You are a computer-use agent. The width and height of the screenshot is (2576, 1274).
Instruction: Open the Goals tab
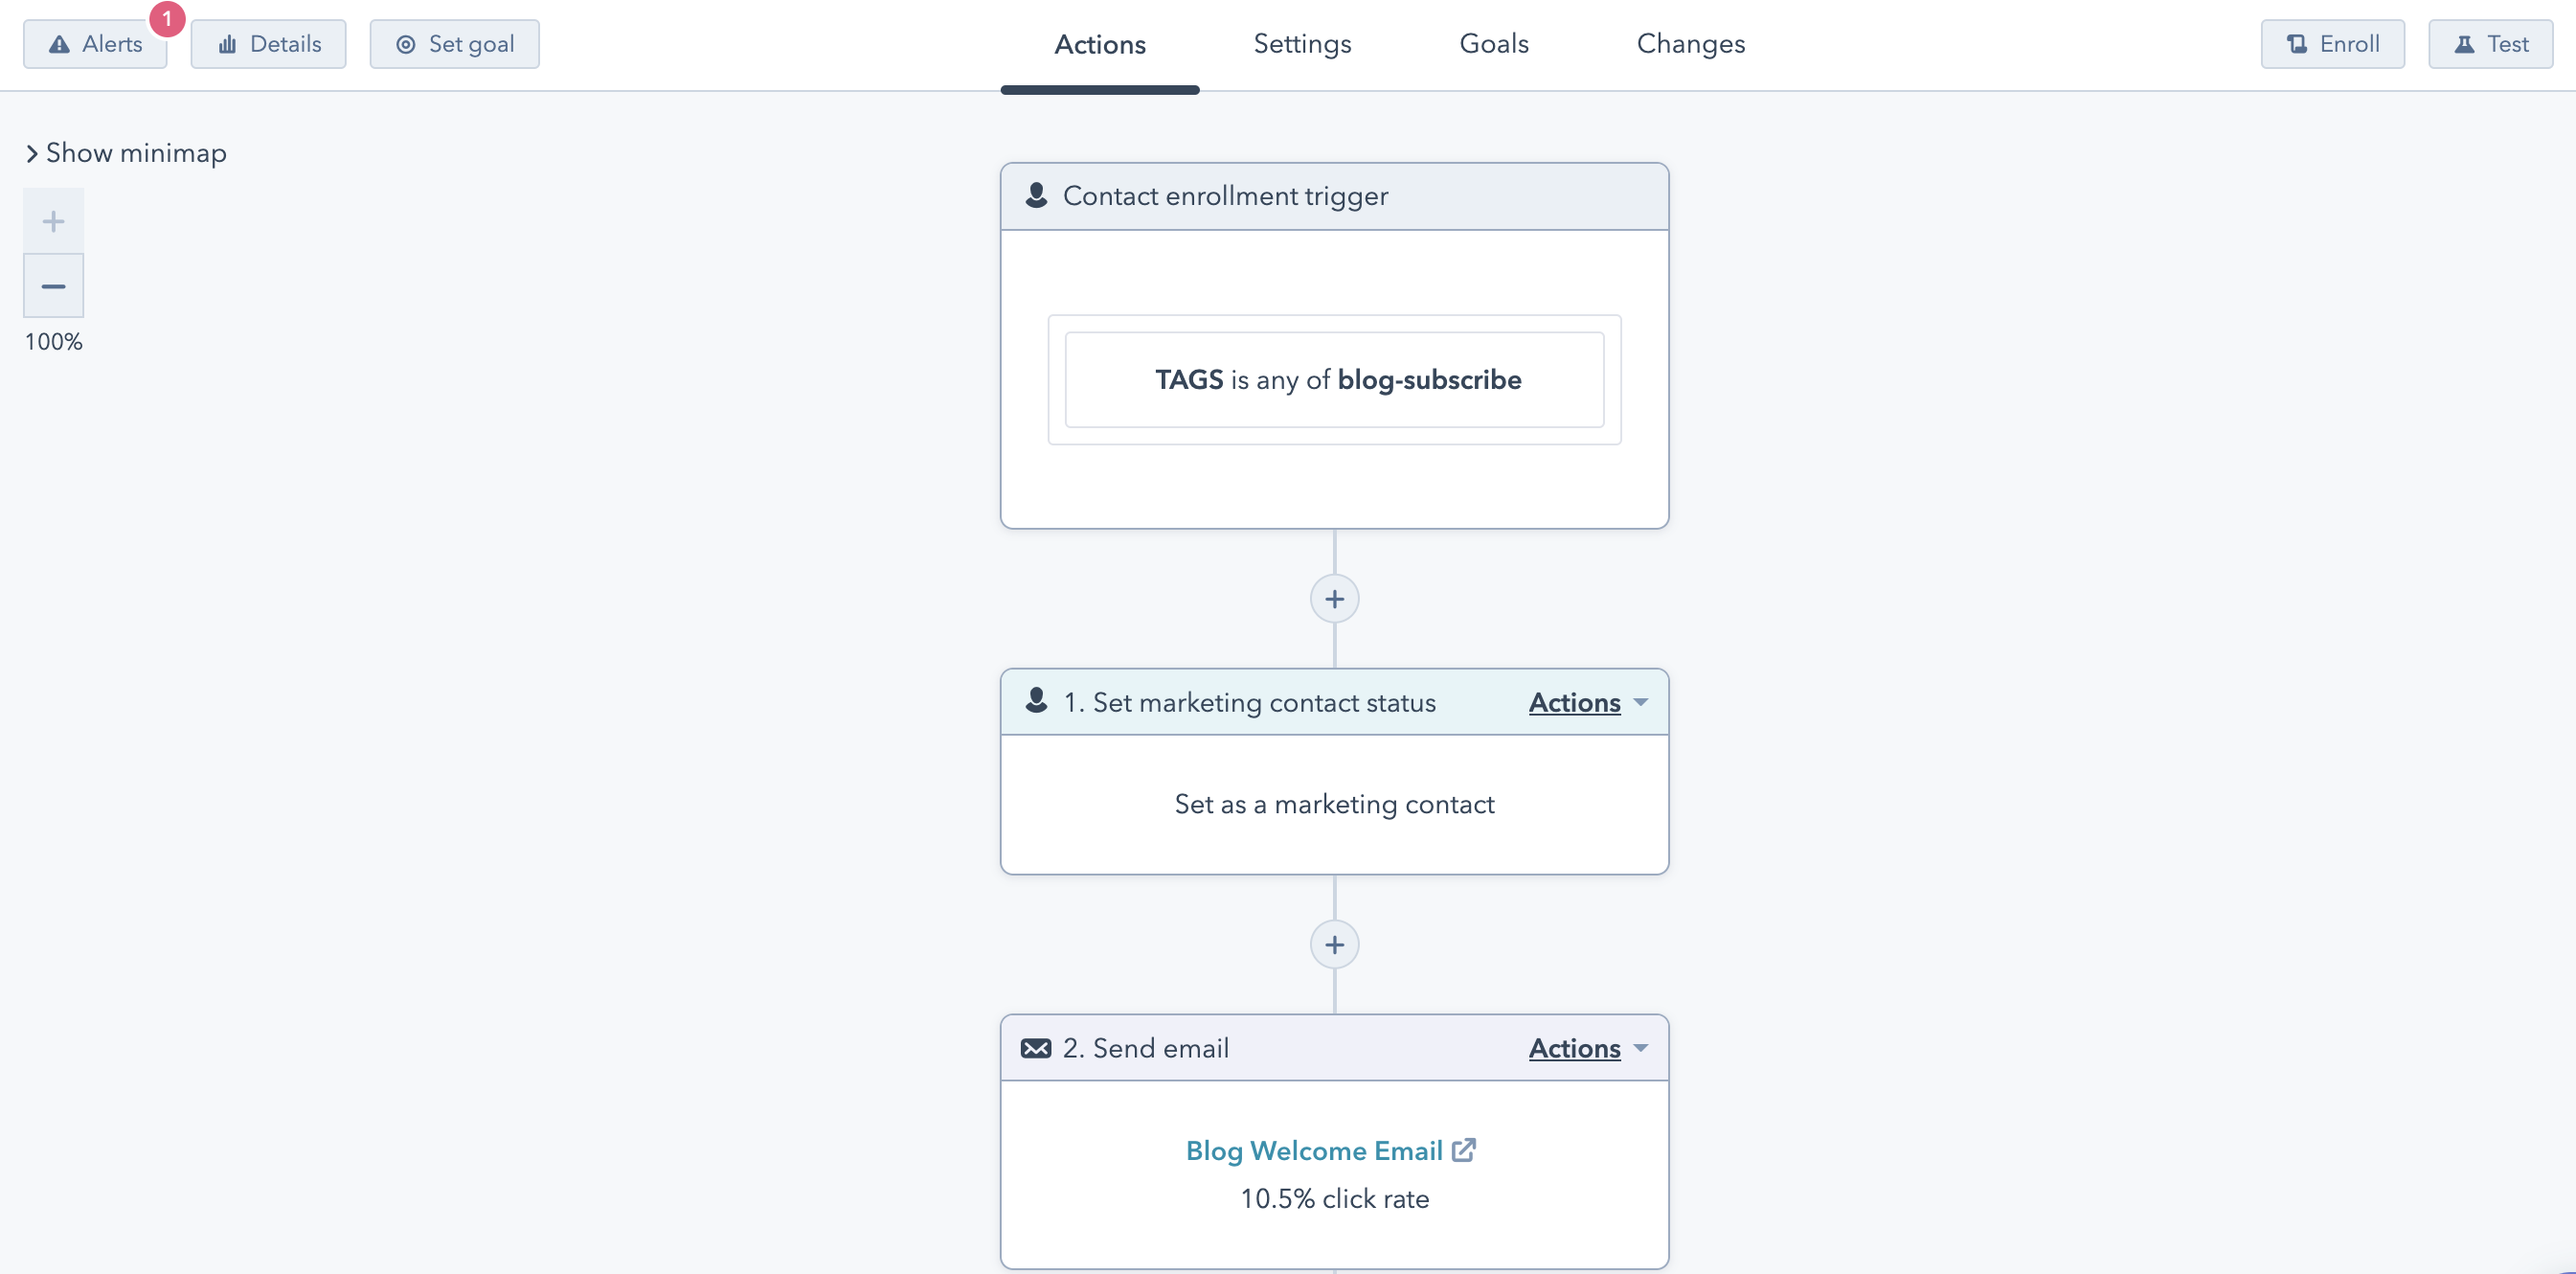(x=1494, y=44)
